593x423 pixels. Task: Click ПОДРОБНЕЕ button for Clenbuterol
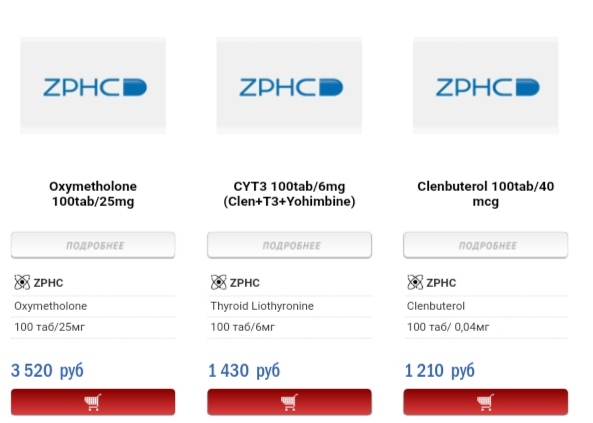click(486, 245)
